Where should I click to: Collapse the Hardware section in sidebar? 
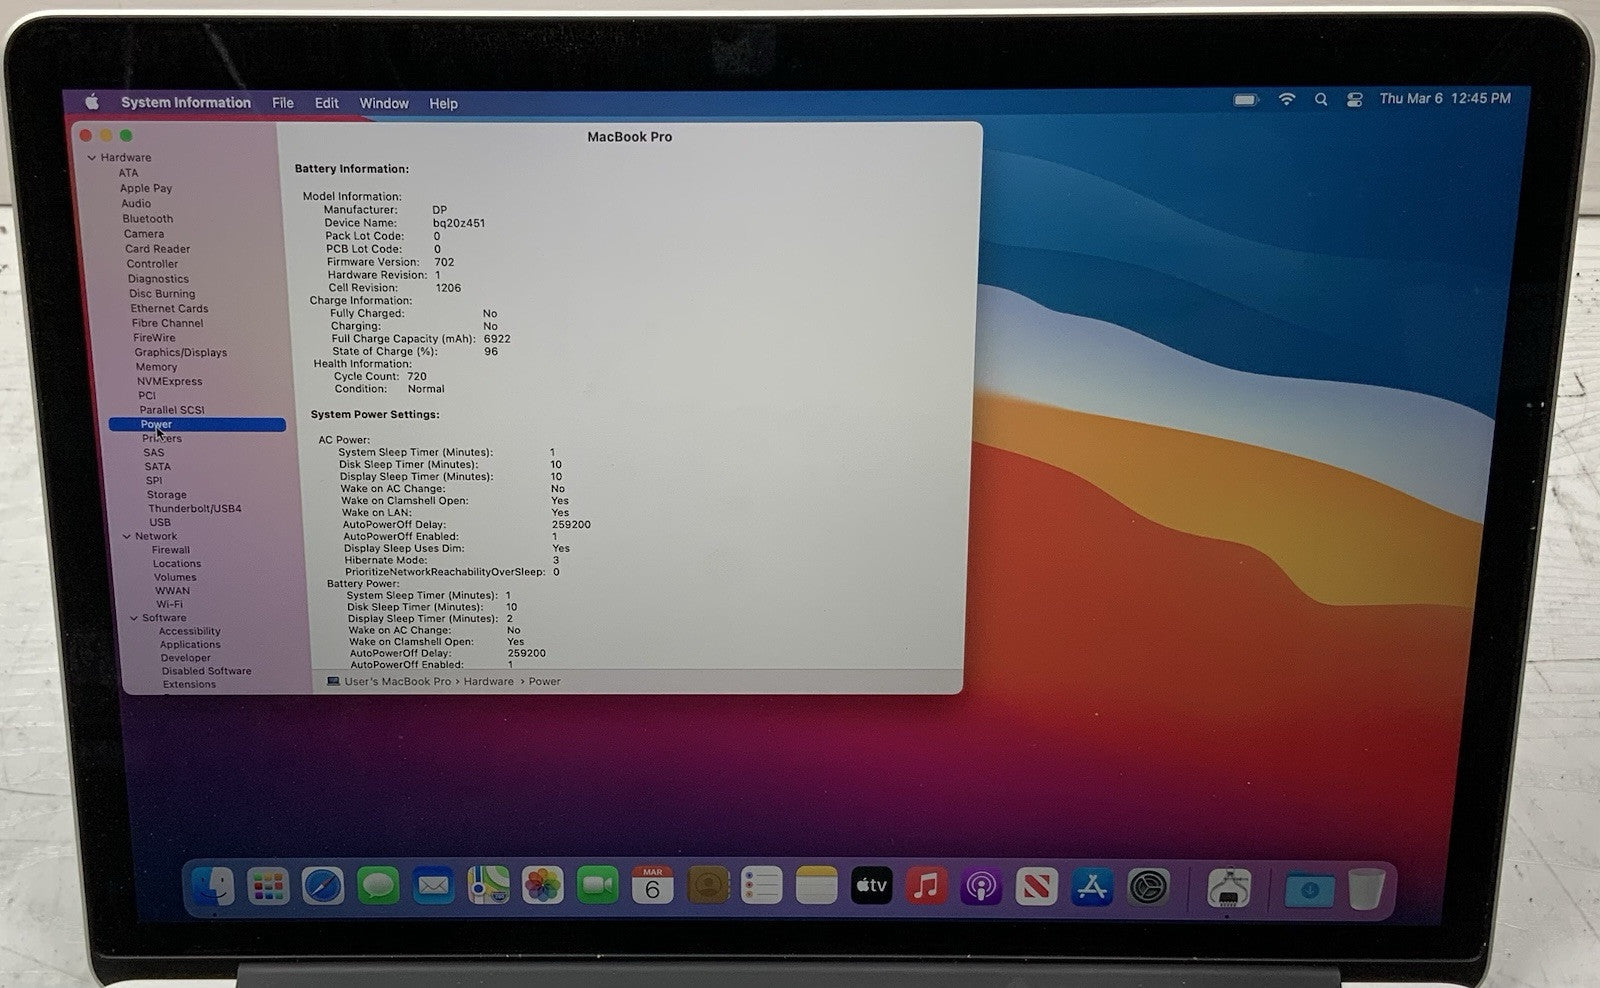click(91, 158)
